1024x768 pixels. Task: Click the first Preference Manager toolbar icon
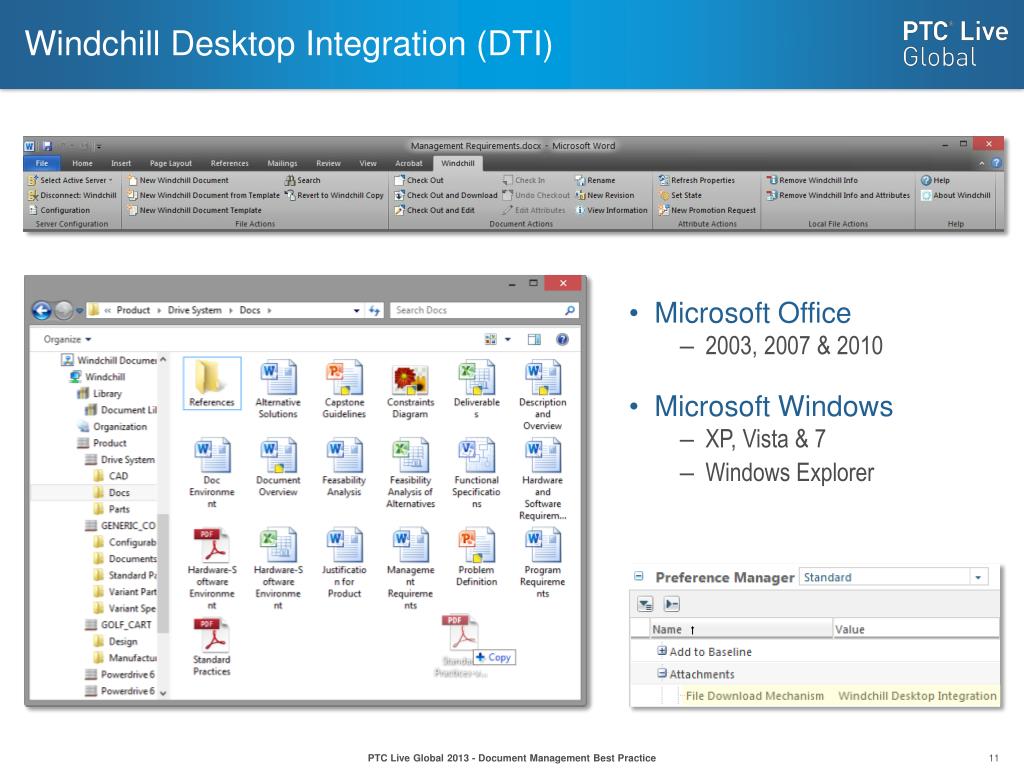coord(645,605)
